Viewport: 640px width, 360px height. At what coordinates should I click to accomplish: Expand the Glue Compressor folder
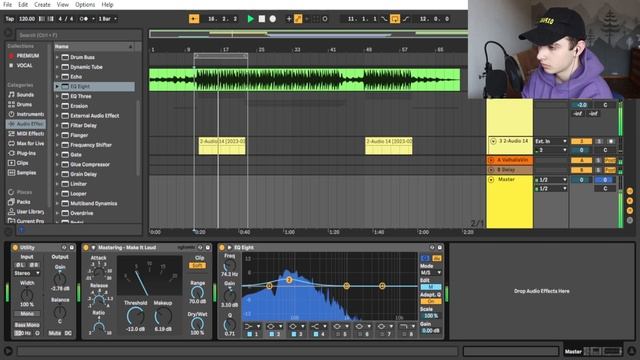point(57,164)
